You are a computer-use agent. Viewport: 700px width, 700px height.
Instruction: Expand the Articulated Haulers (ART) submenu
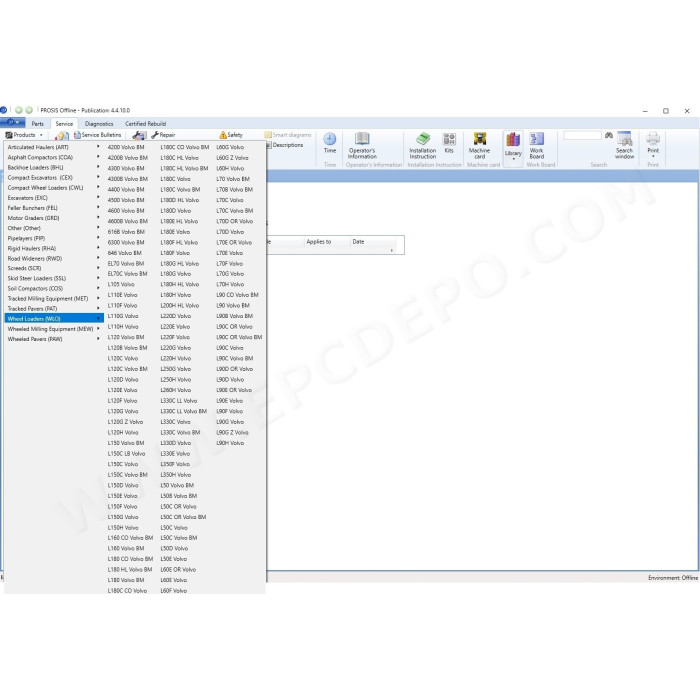(54, 147)
